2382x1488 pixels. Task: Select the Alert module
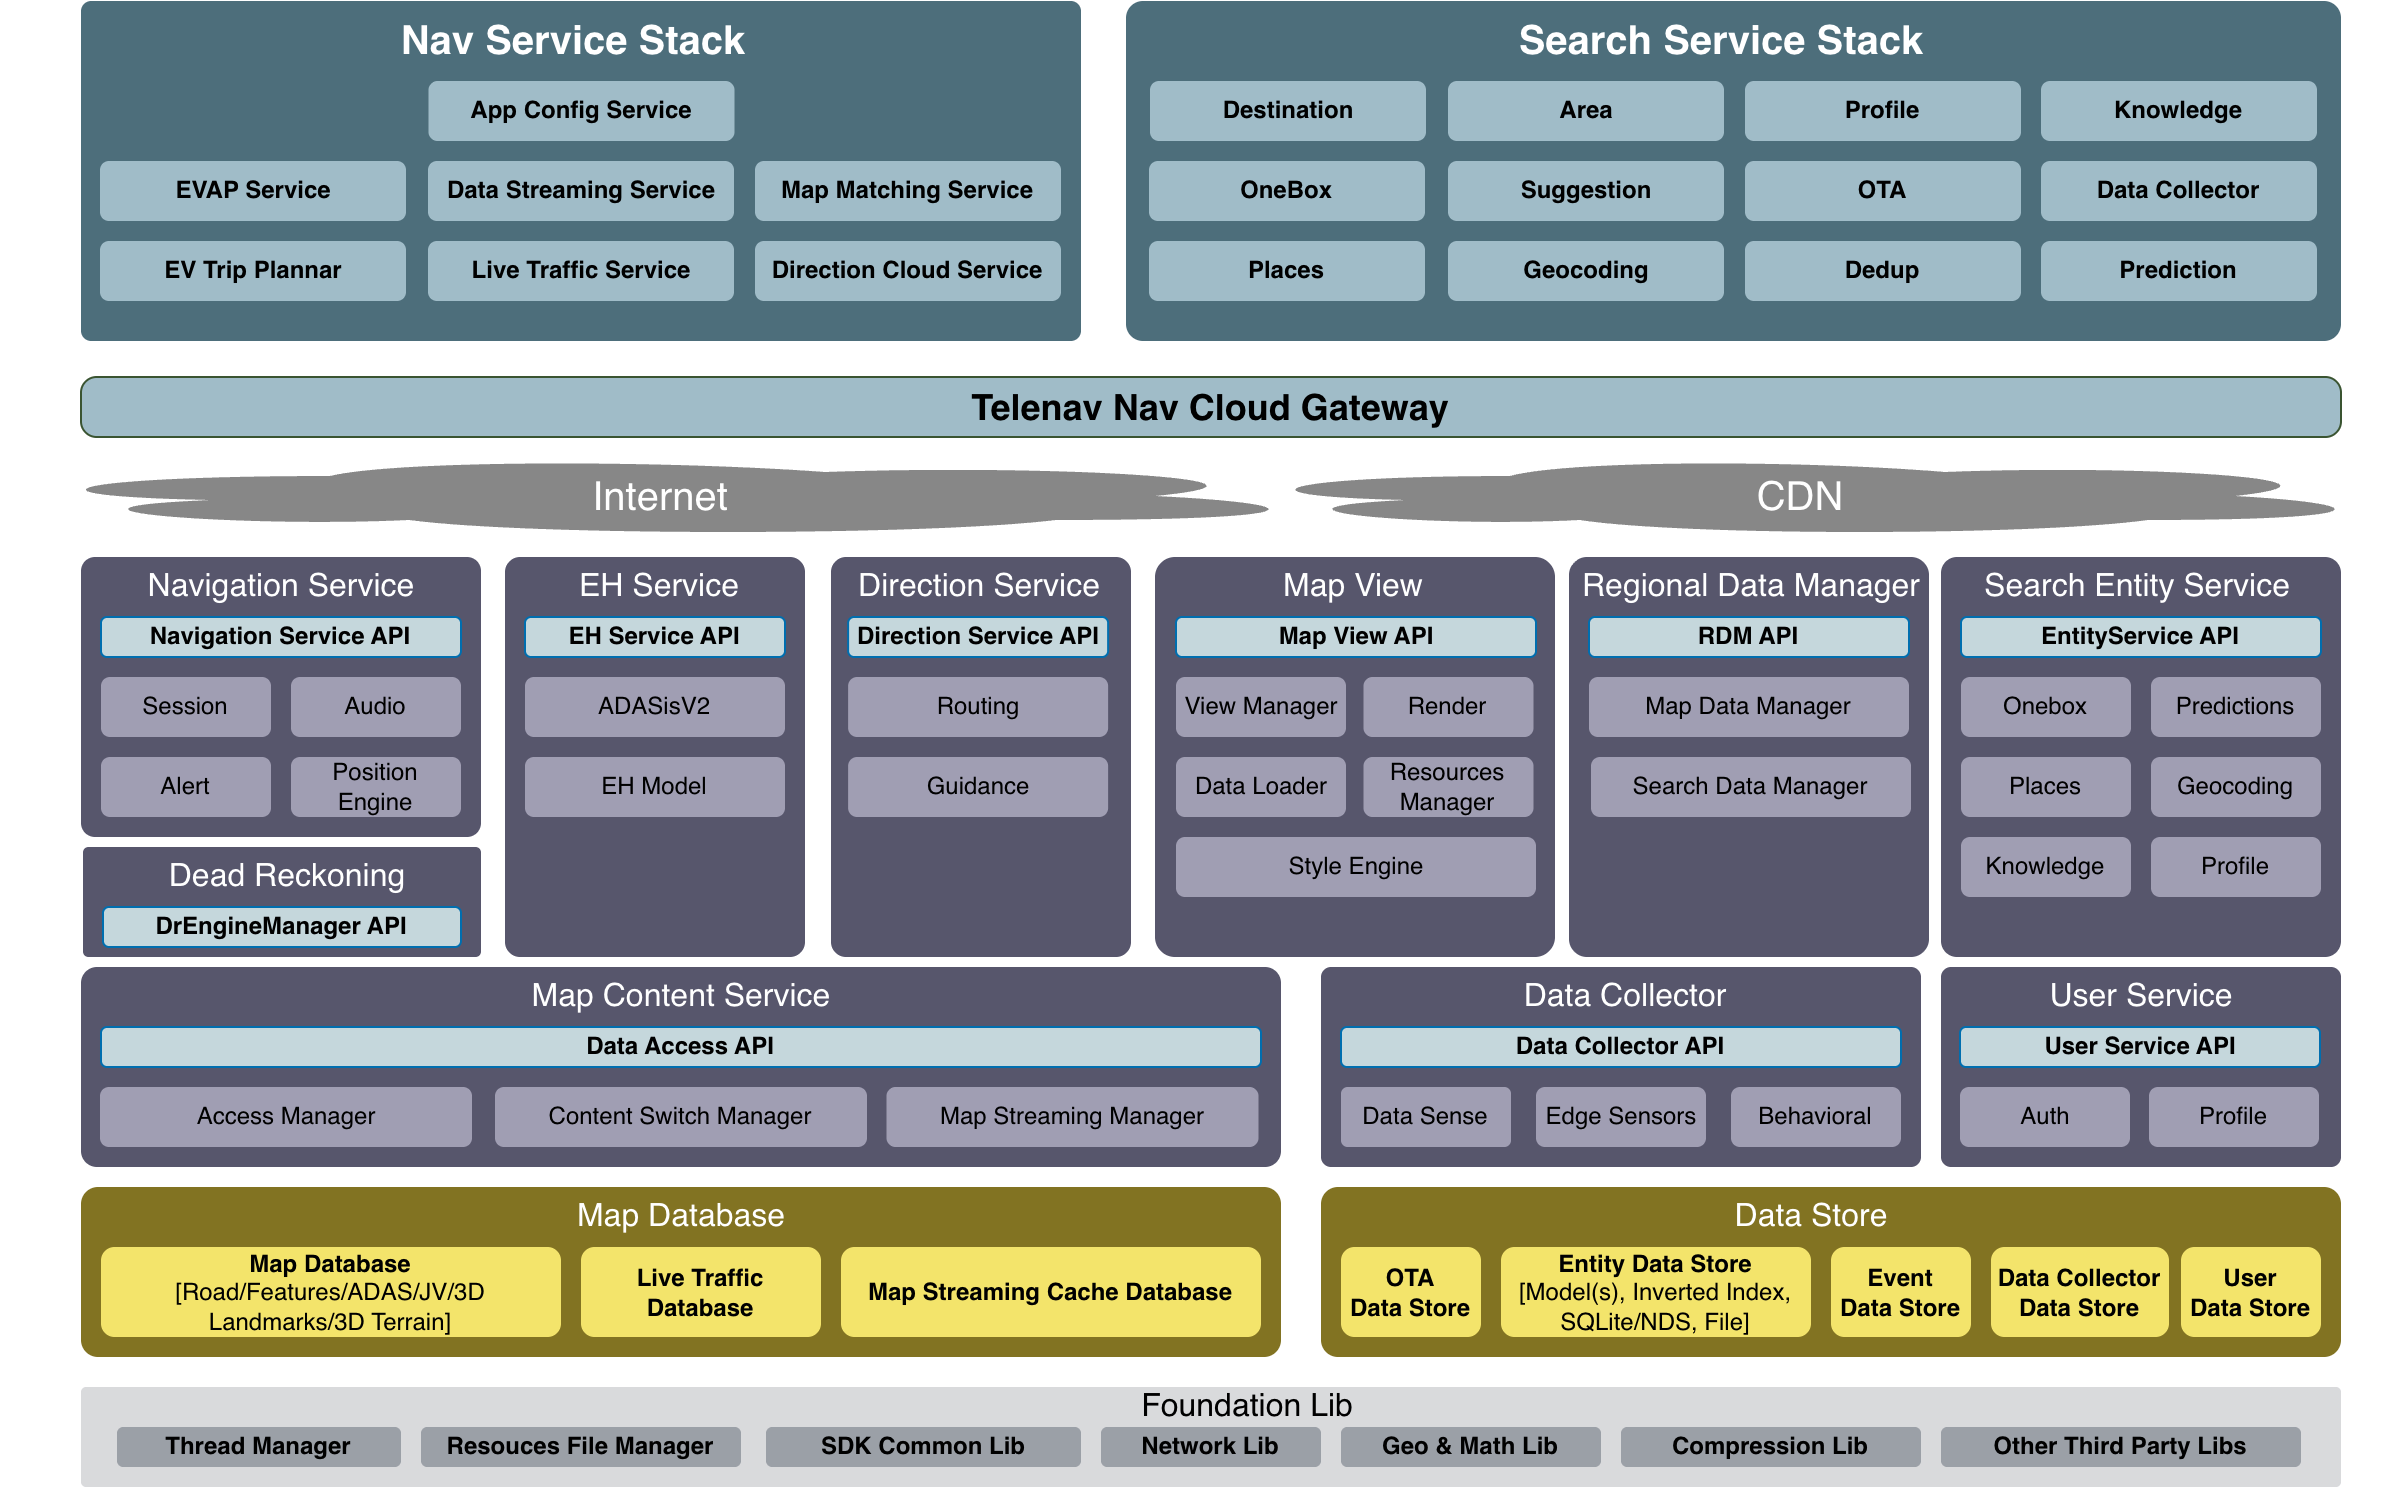pos(185,786)
